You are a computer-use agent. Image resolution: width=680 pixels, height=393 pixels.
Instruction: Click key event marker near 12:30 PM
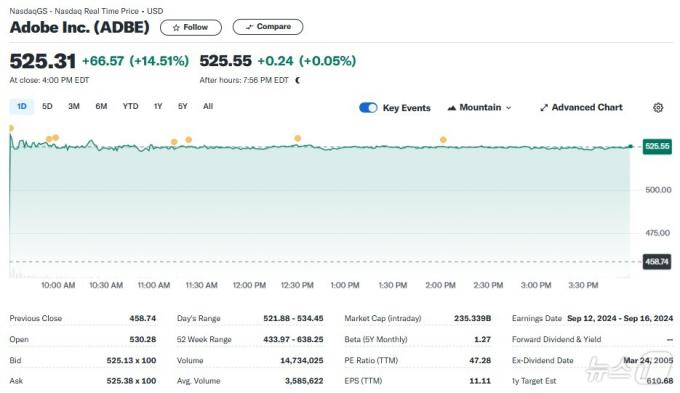coord(298,138)
